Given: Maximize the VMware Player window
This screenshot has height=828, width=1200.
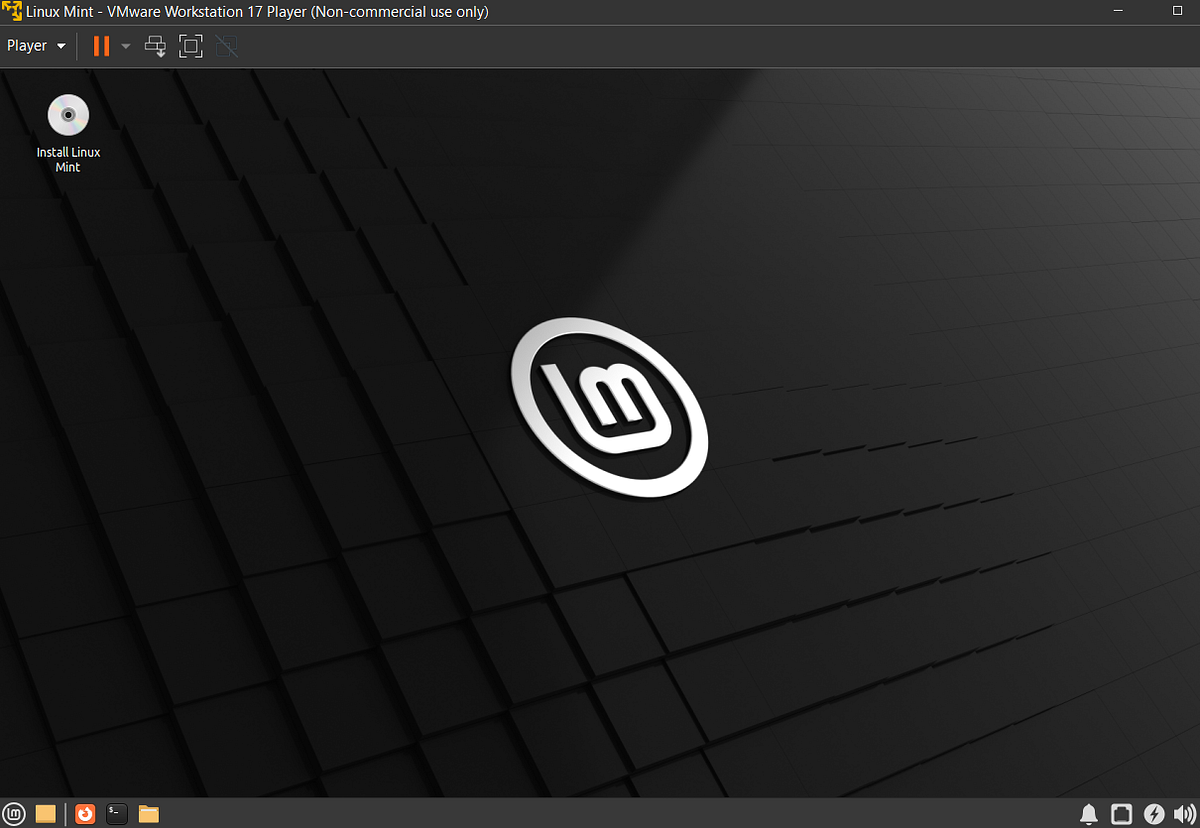Looking at the screenshot, I should point(1177,12).
